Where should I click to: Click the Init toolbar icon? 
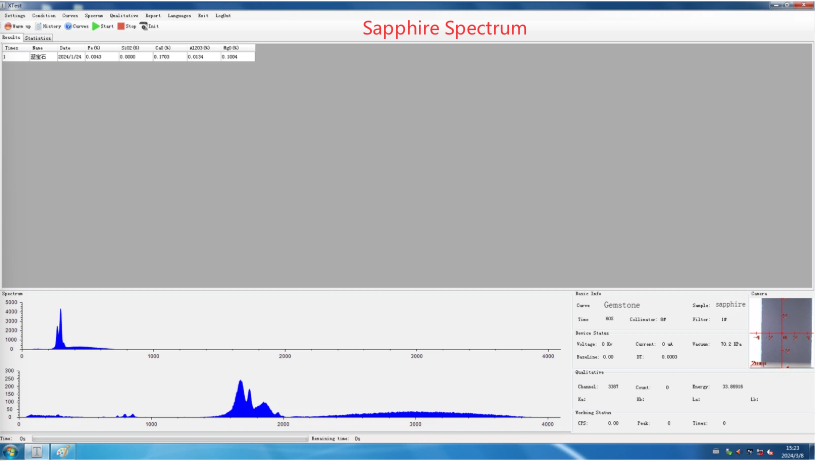point(150,26)
